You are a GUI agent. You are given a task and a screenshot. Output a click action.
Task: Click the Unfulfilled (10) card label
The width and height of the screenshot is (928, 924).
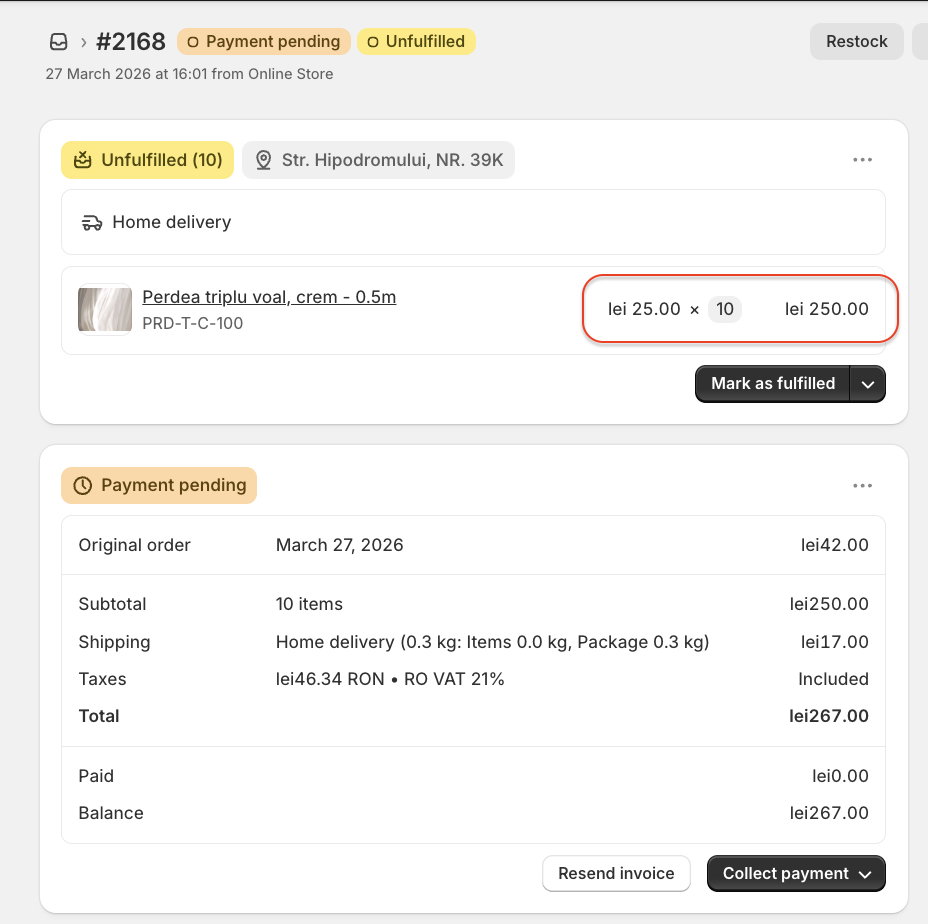(148, 160)
